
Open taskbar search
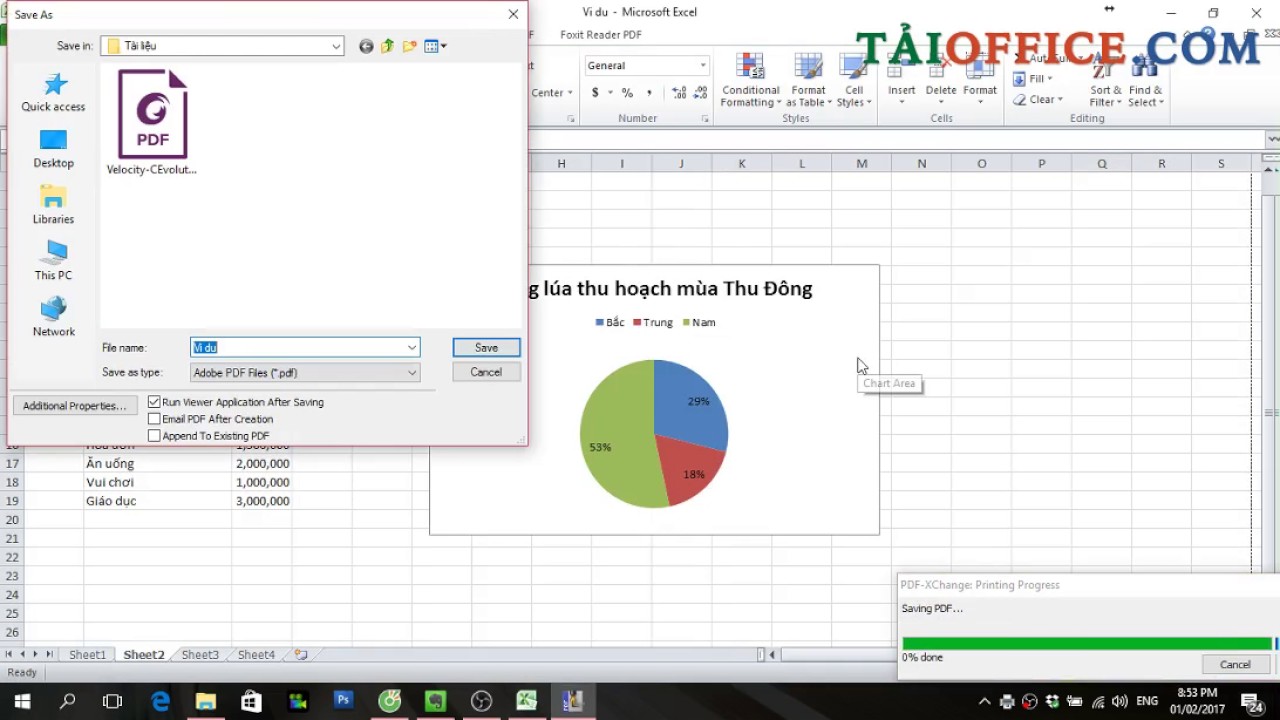point(68,701)
